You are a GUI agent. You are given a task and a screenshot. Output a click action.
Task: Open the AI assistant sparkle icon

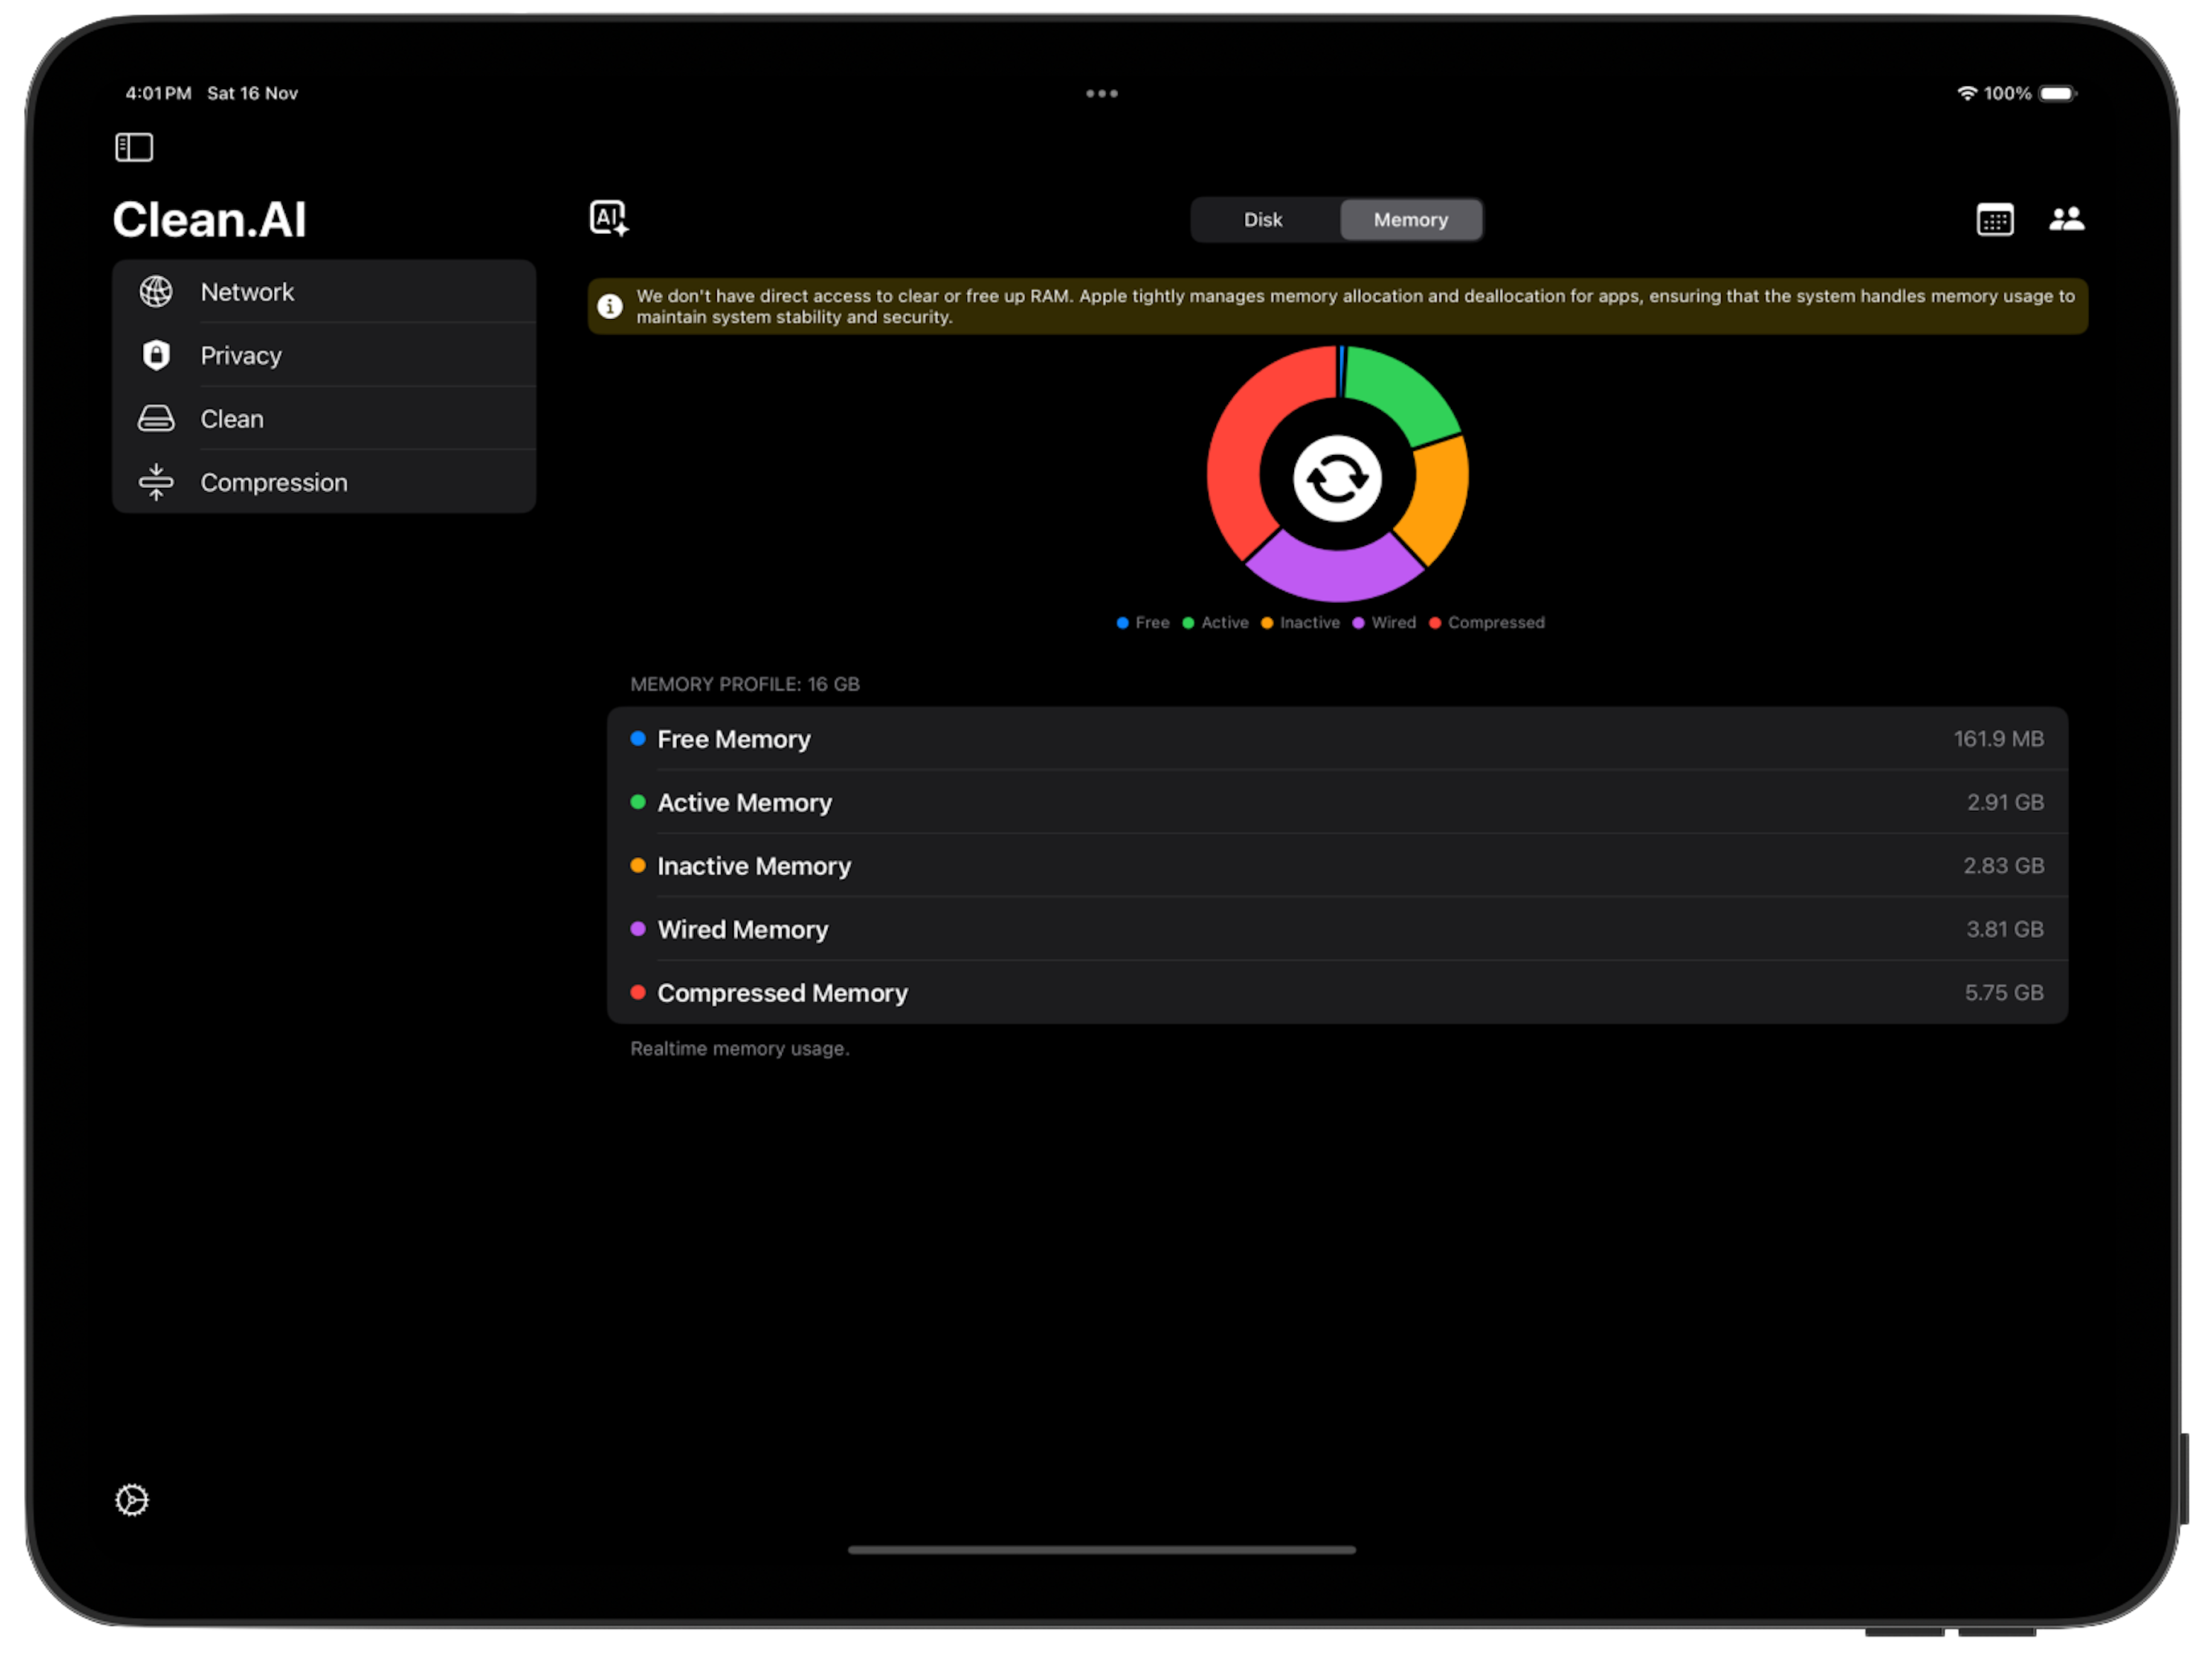(x=608, y=218)
